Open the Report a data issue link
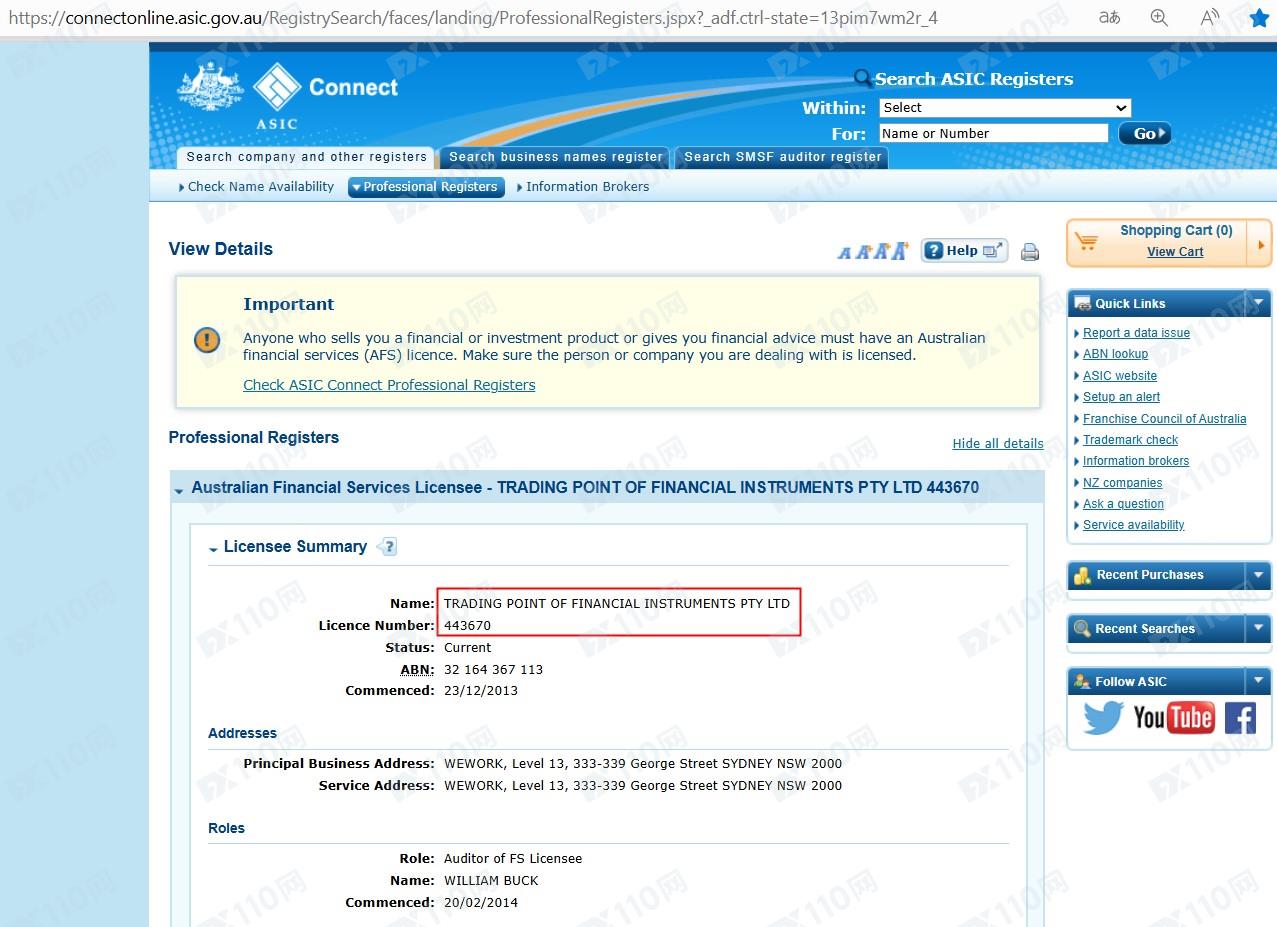The image size is (1277, 927). pos(1136,333)
